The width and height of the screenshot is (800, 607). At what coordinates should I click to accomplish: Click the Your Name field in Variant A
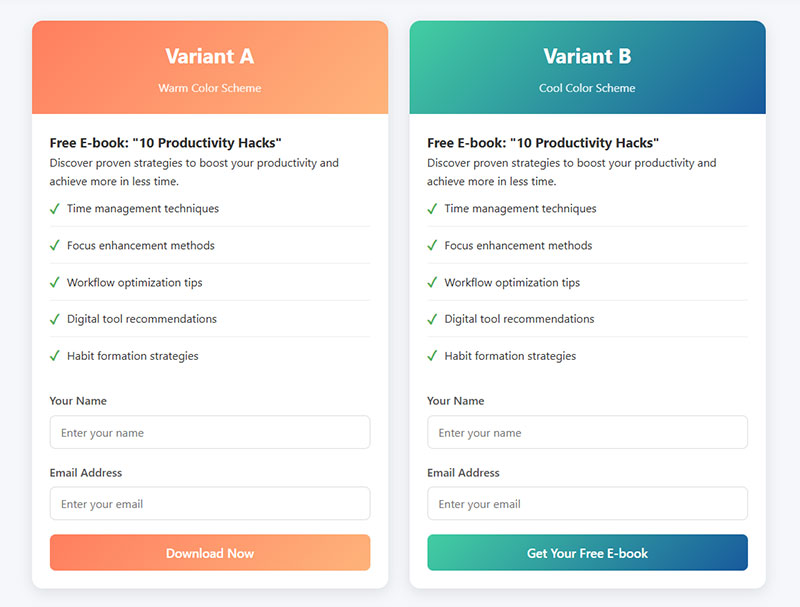pyautogui.click(x=210, y=432)
